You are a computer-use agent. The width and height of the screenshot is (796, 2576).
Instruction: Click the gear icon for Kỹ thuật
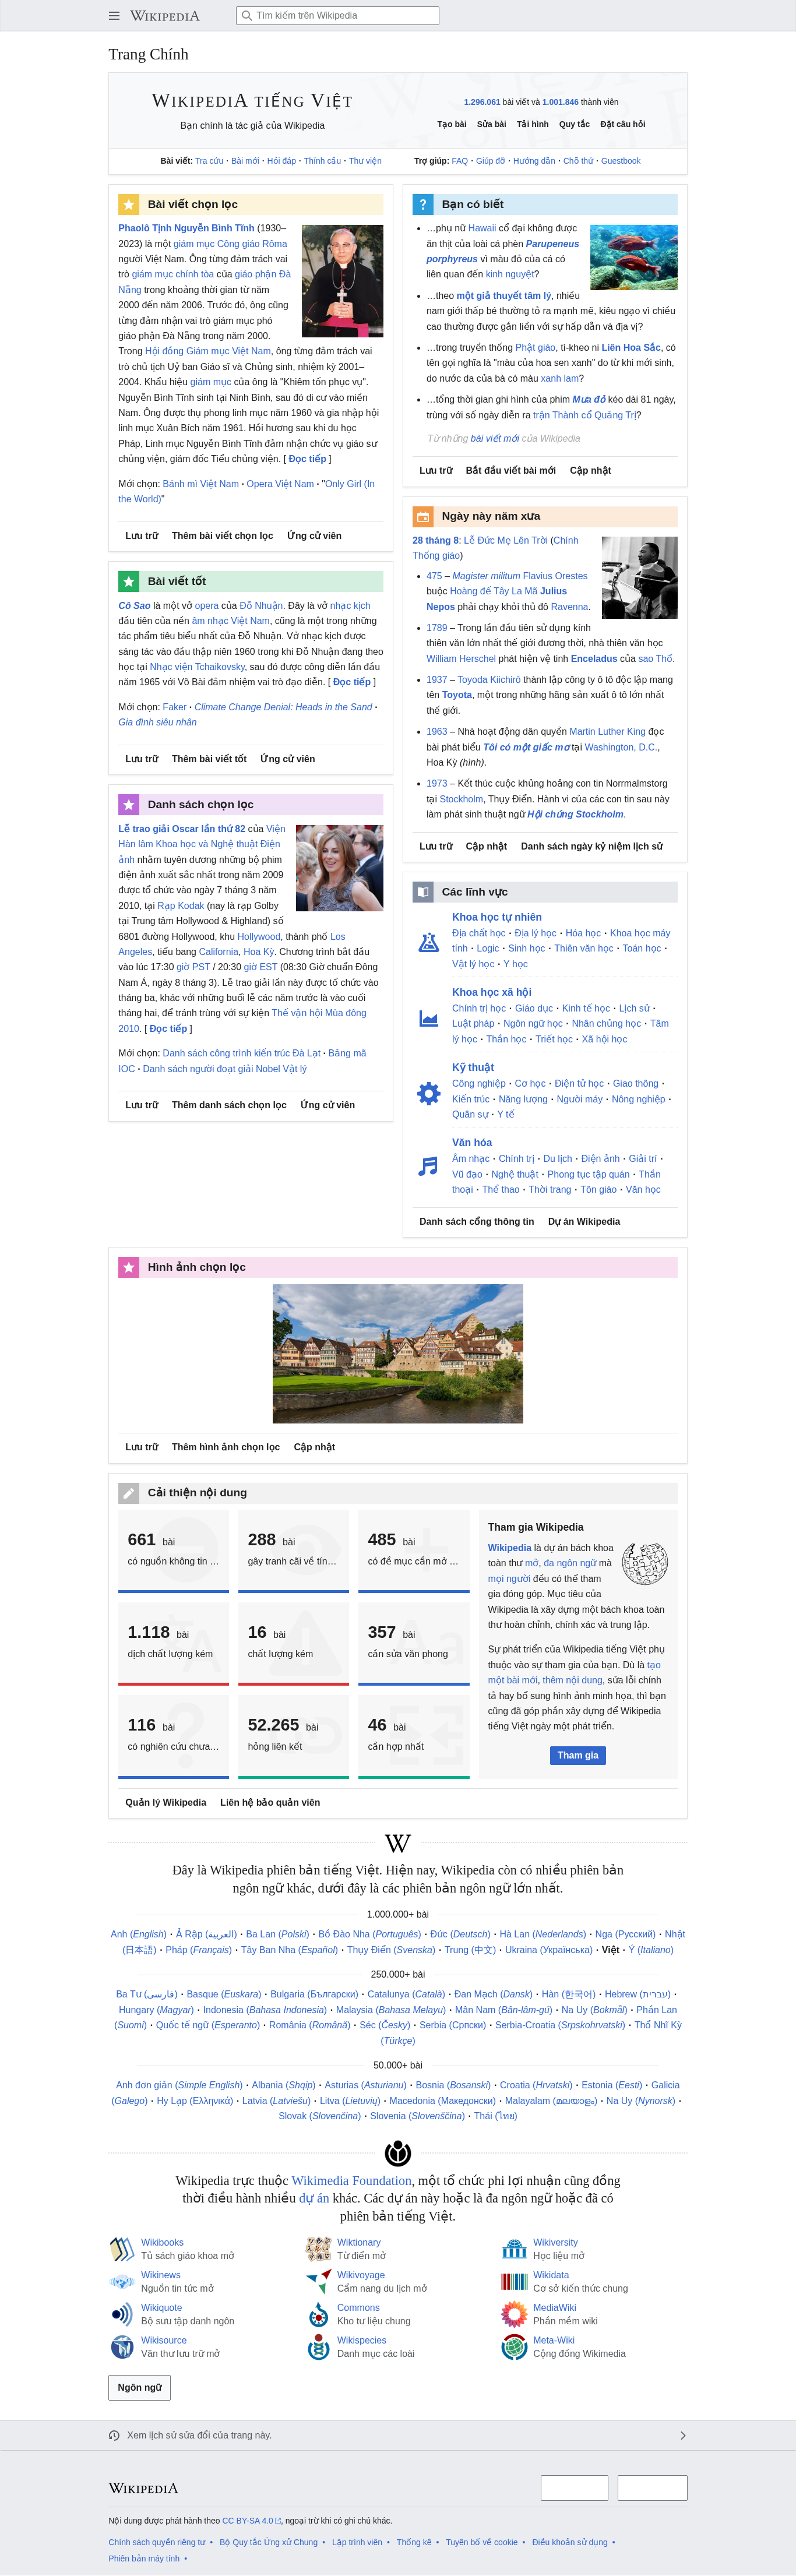coord(429,1093)
